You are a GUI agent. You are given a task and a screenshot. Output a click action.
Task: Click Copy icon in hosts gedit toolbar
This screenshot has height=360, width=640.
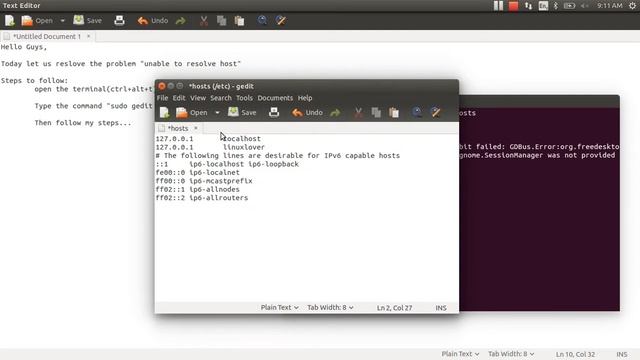(376, 112)
